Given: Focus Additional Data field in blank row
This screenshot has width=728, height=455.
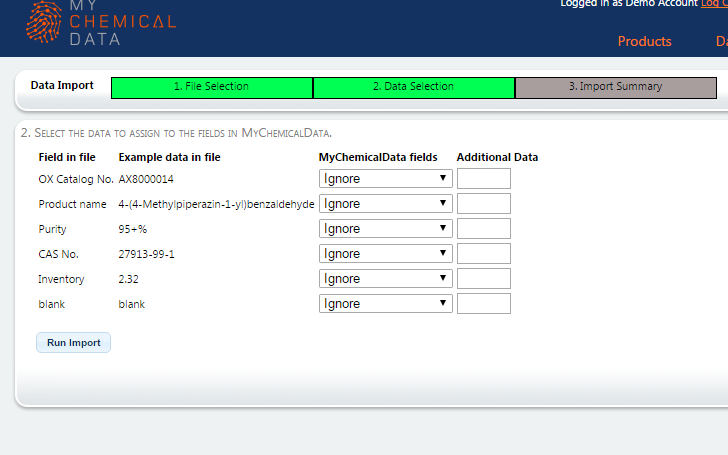Looking at the screenshot, I should [x=484, y=304].
